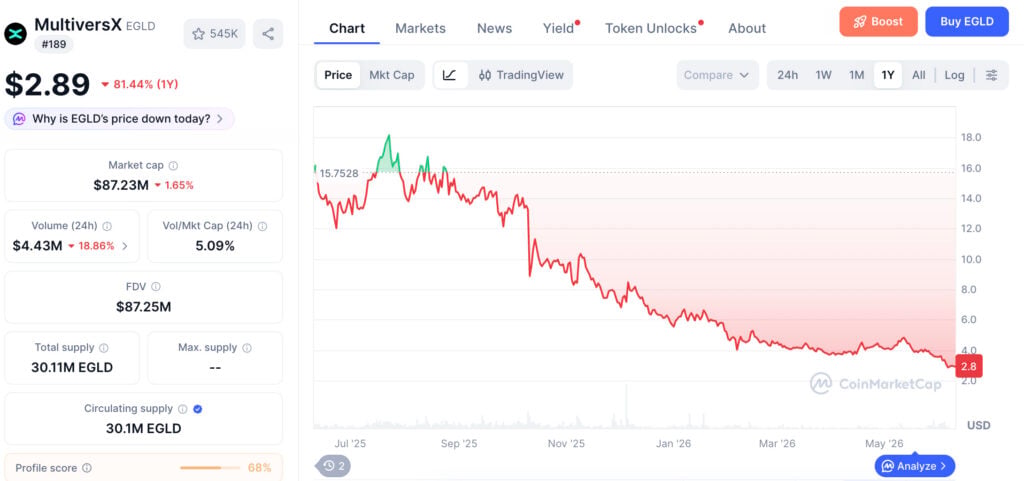Image resolution: width=1024 pixels, height=481 pixels.
Task: Open the Compare dropdown
Action: point(717,75)
